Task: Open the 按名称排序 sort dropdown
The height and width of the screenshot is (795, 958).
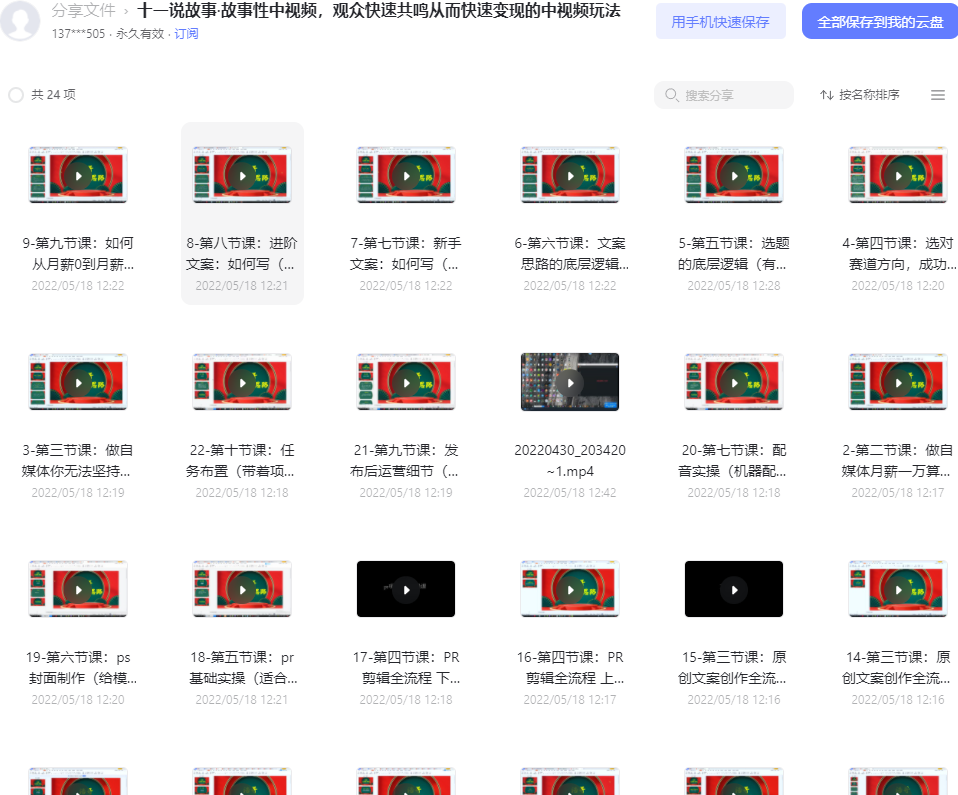Action: [860, 95]
